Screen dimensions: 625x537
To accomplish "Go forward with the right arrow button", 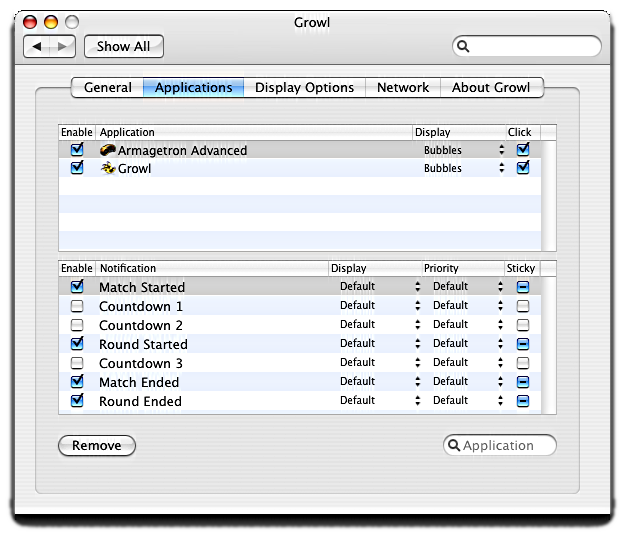I will click(x=62, y=47).
